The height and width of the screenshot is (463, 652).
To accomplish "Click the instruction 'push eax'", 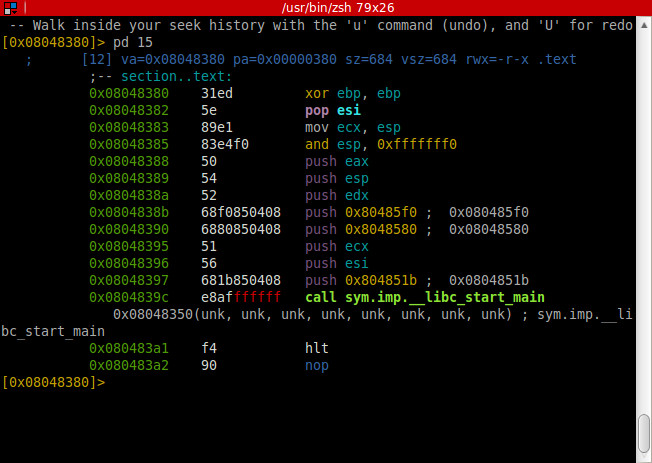I will click(337, 162).
